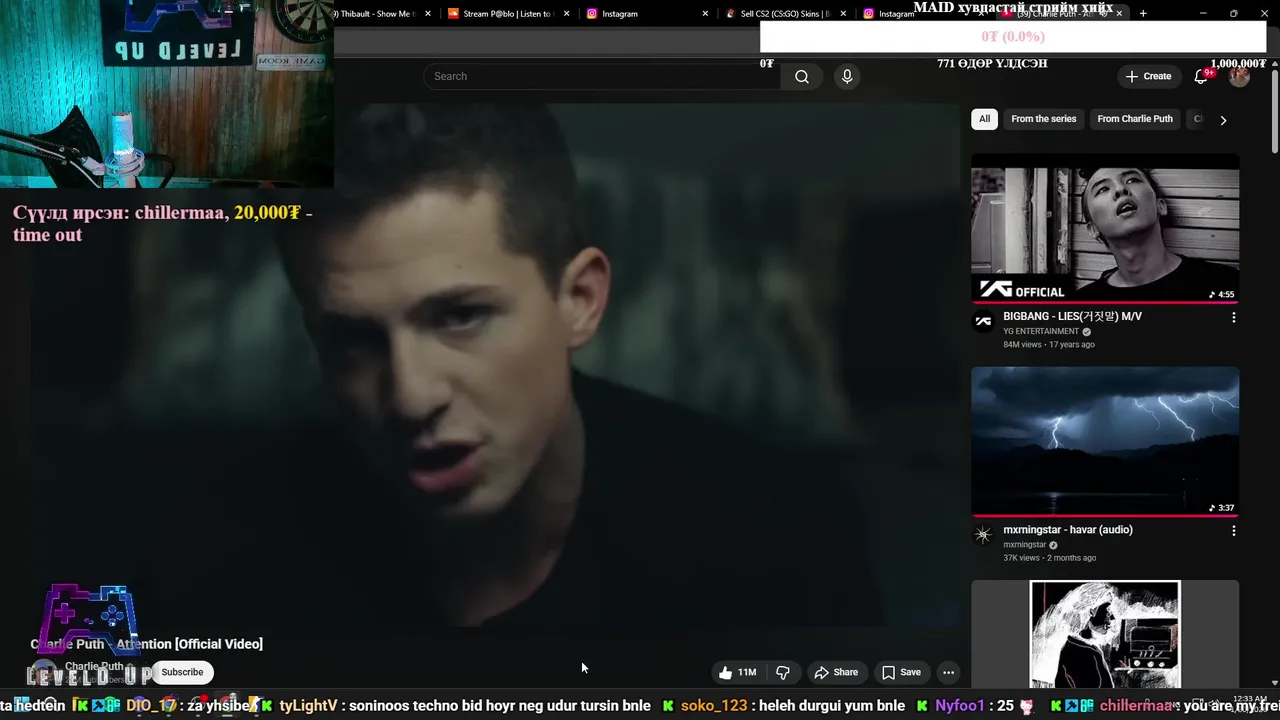This screenshot has width=1280, height=720.
Task: Open the black-and-white sketch thumbnail
Action: click(x=1105, y=634)
